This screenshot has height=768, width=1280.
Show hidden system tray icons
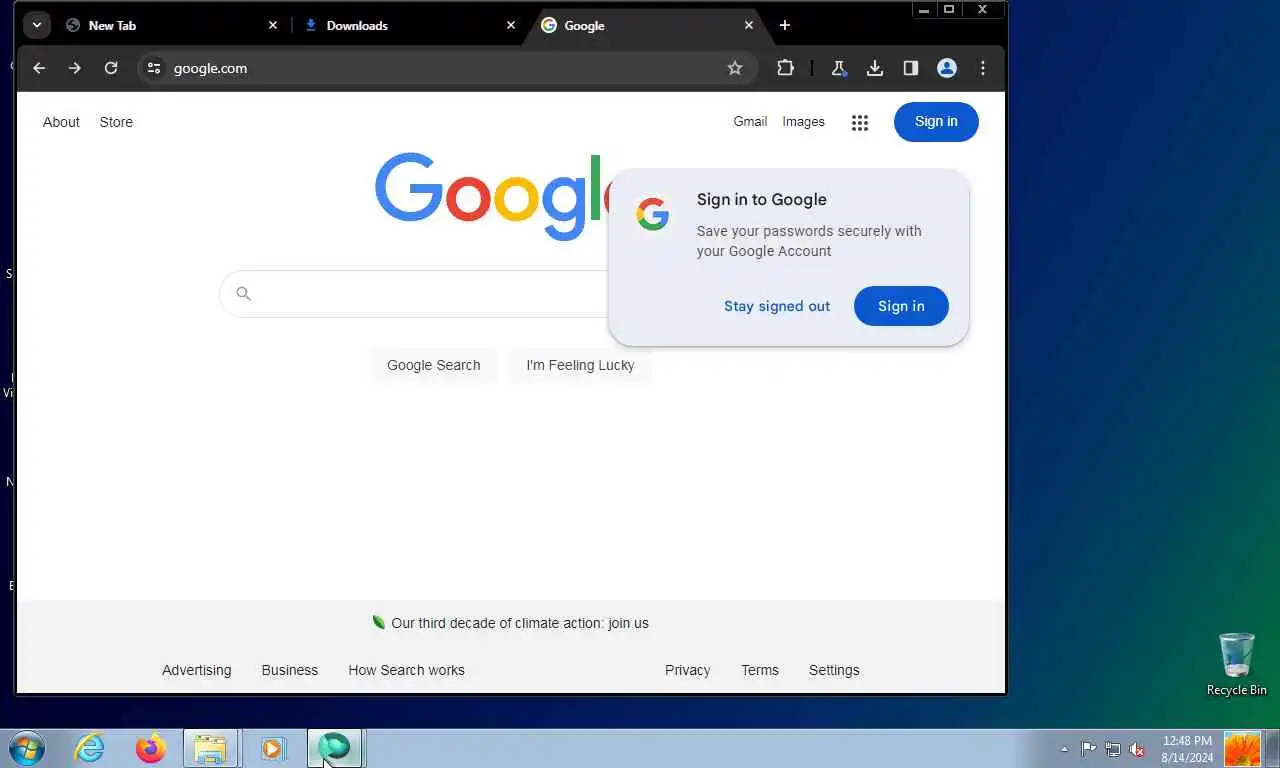click(x=1064, y=749)
